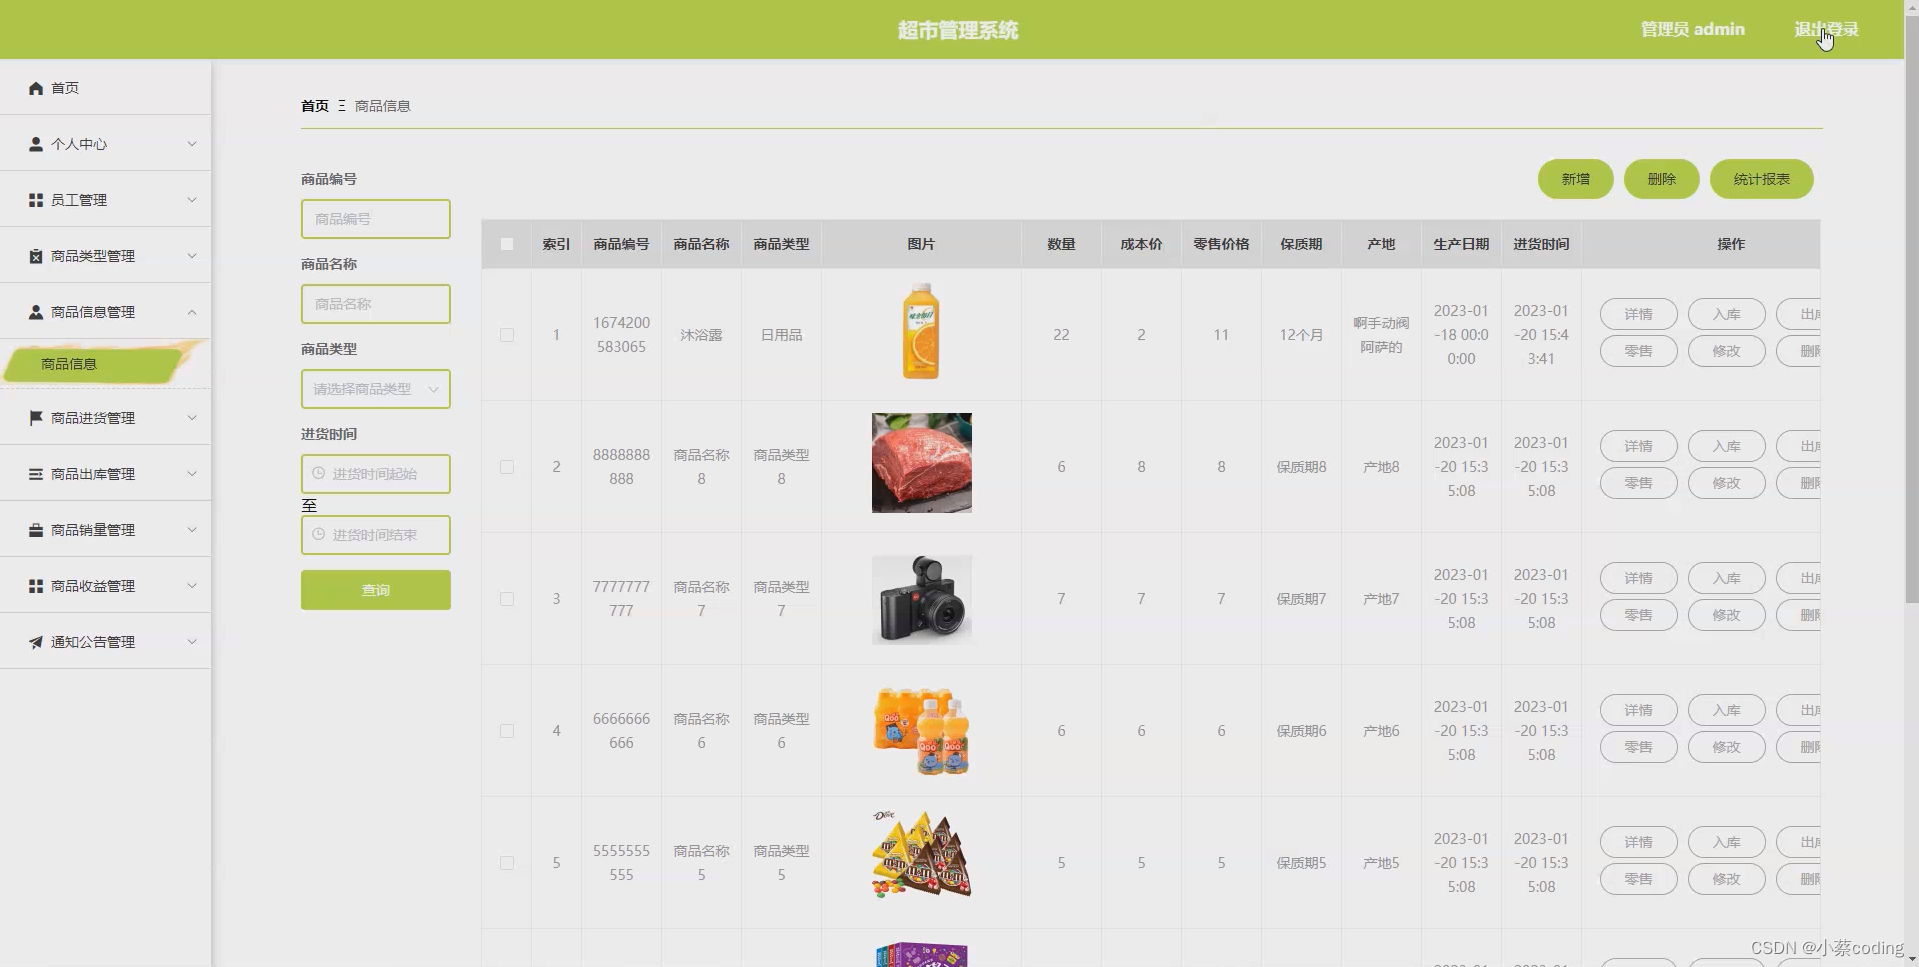Click the flag icon for 商品进货管理

click(x=36, y=418)
